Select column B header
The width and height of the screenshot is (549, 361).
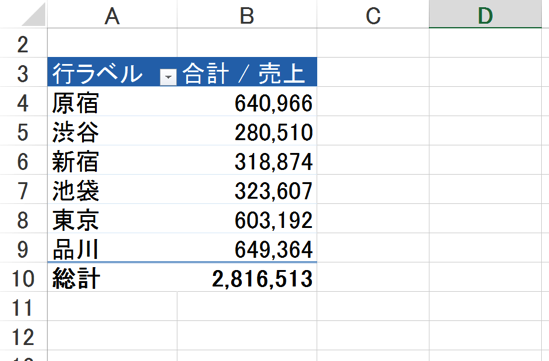point(247,14)
